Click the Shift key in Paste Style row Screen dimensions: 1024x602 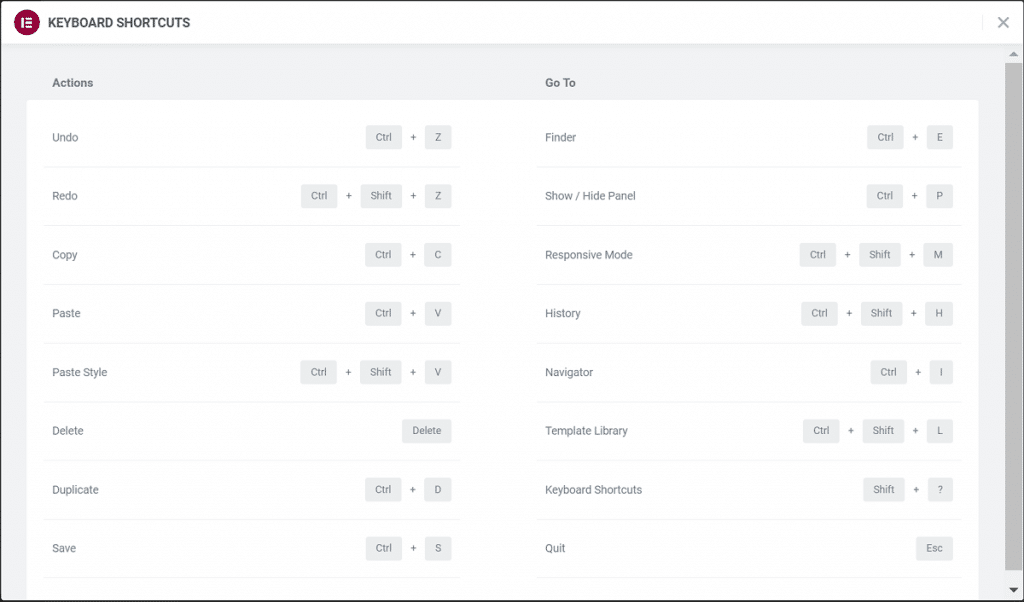pyautogui.click(x=381, y=372)
